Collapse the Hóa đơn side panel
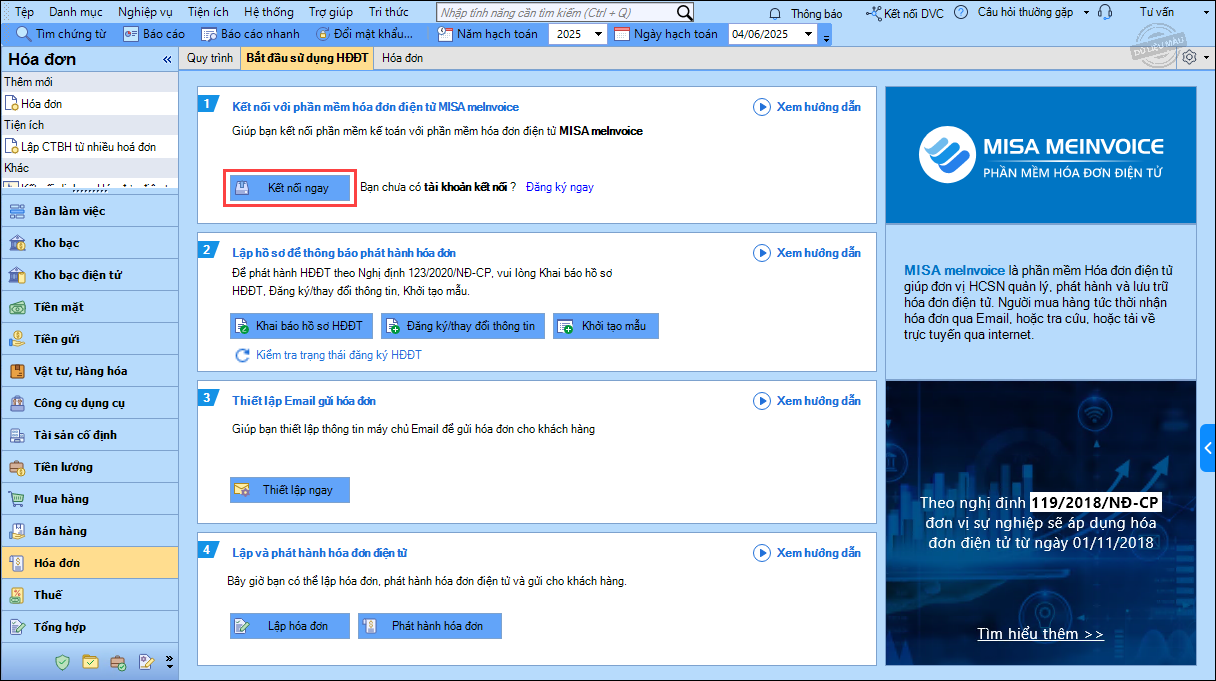 click(x=167, y=59)
